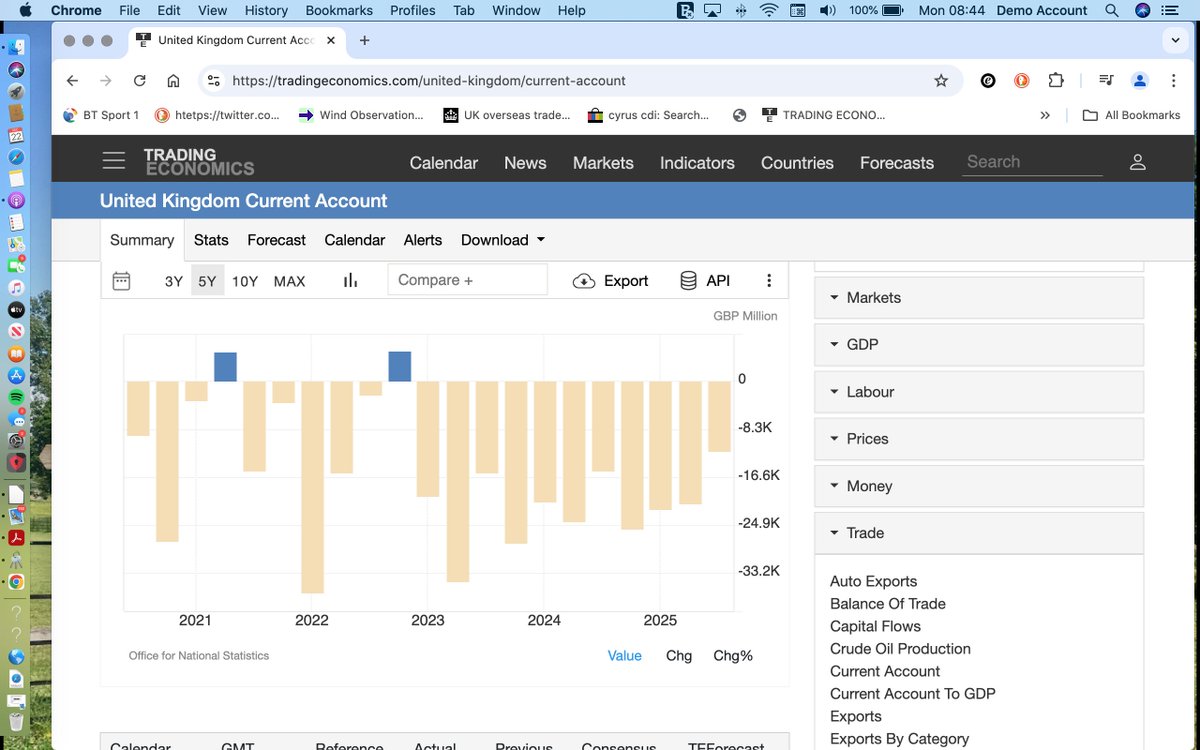Open the Capital Flows link
1200x750 pixels.
(875, 626)
